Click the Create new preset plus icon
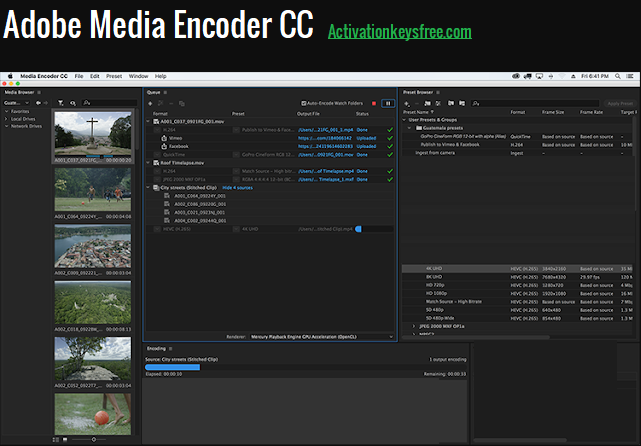Viewport: 641px width, 446px height. [407, 103]
